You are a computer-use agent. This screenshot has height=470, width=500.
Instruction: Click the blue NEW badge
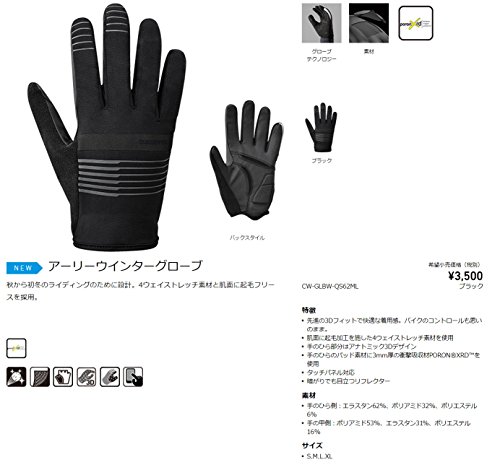point(24,268)
